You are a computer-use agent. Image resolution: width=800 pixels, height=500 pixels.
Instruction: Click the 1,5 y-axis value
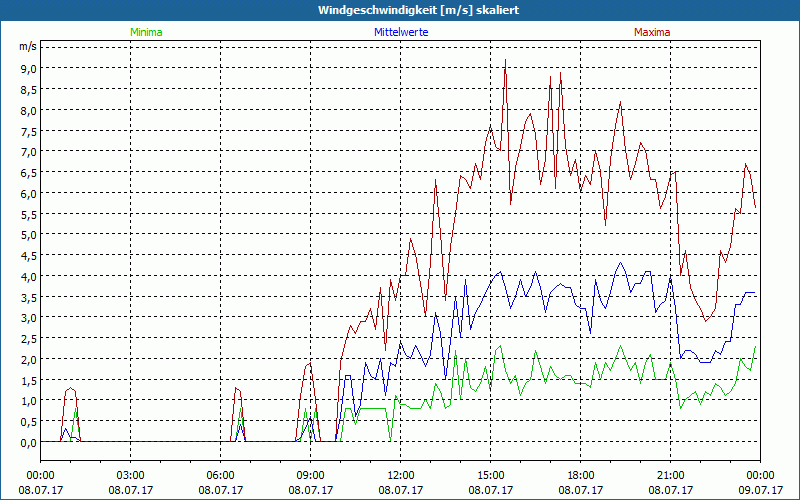pyautogui.click(x=29, y=381)
